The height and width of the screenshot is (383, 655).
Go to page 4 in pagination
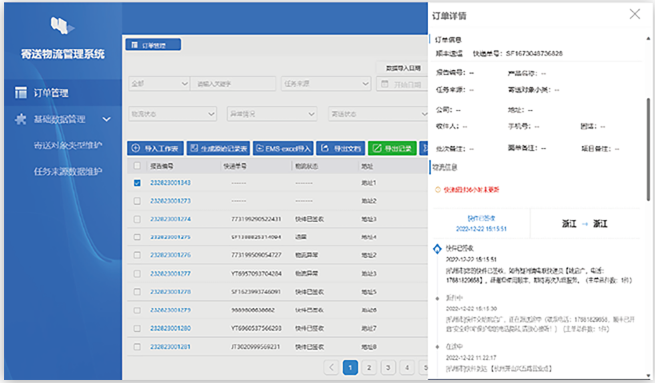(406, 368)
